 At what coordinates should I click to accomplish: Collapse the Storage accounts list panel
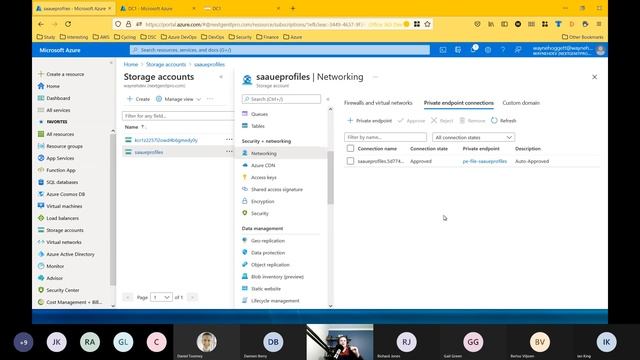click(221, 77)
